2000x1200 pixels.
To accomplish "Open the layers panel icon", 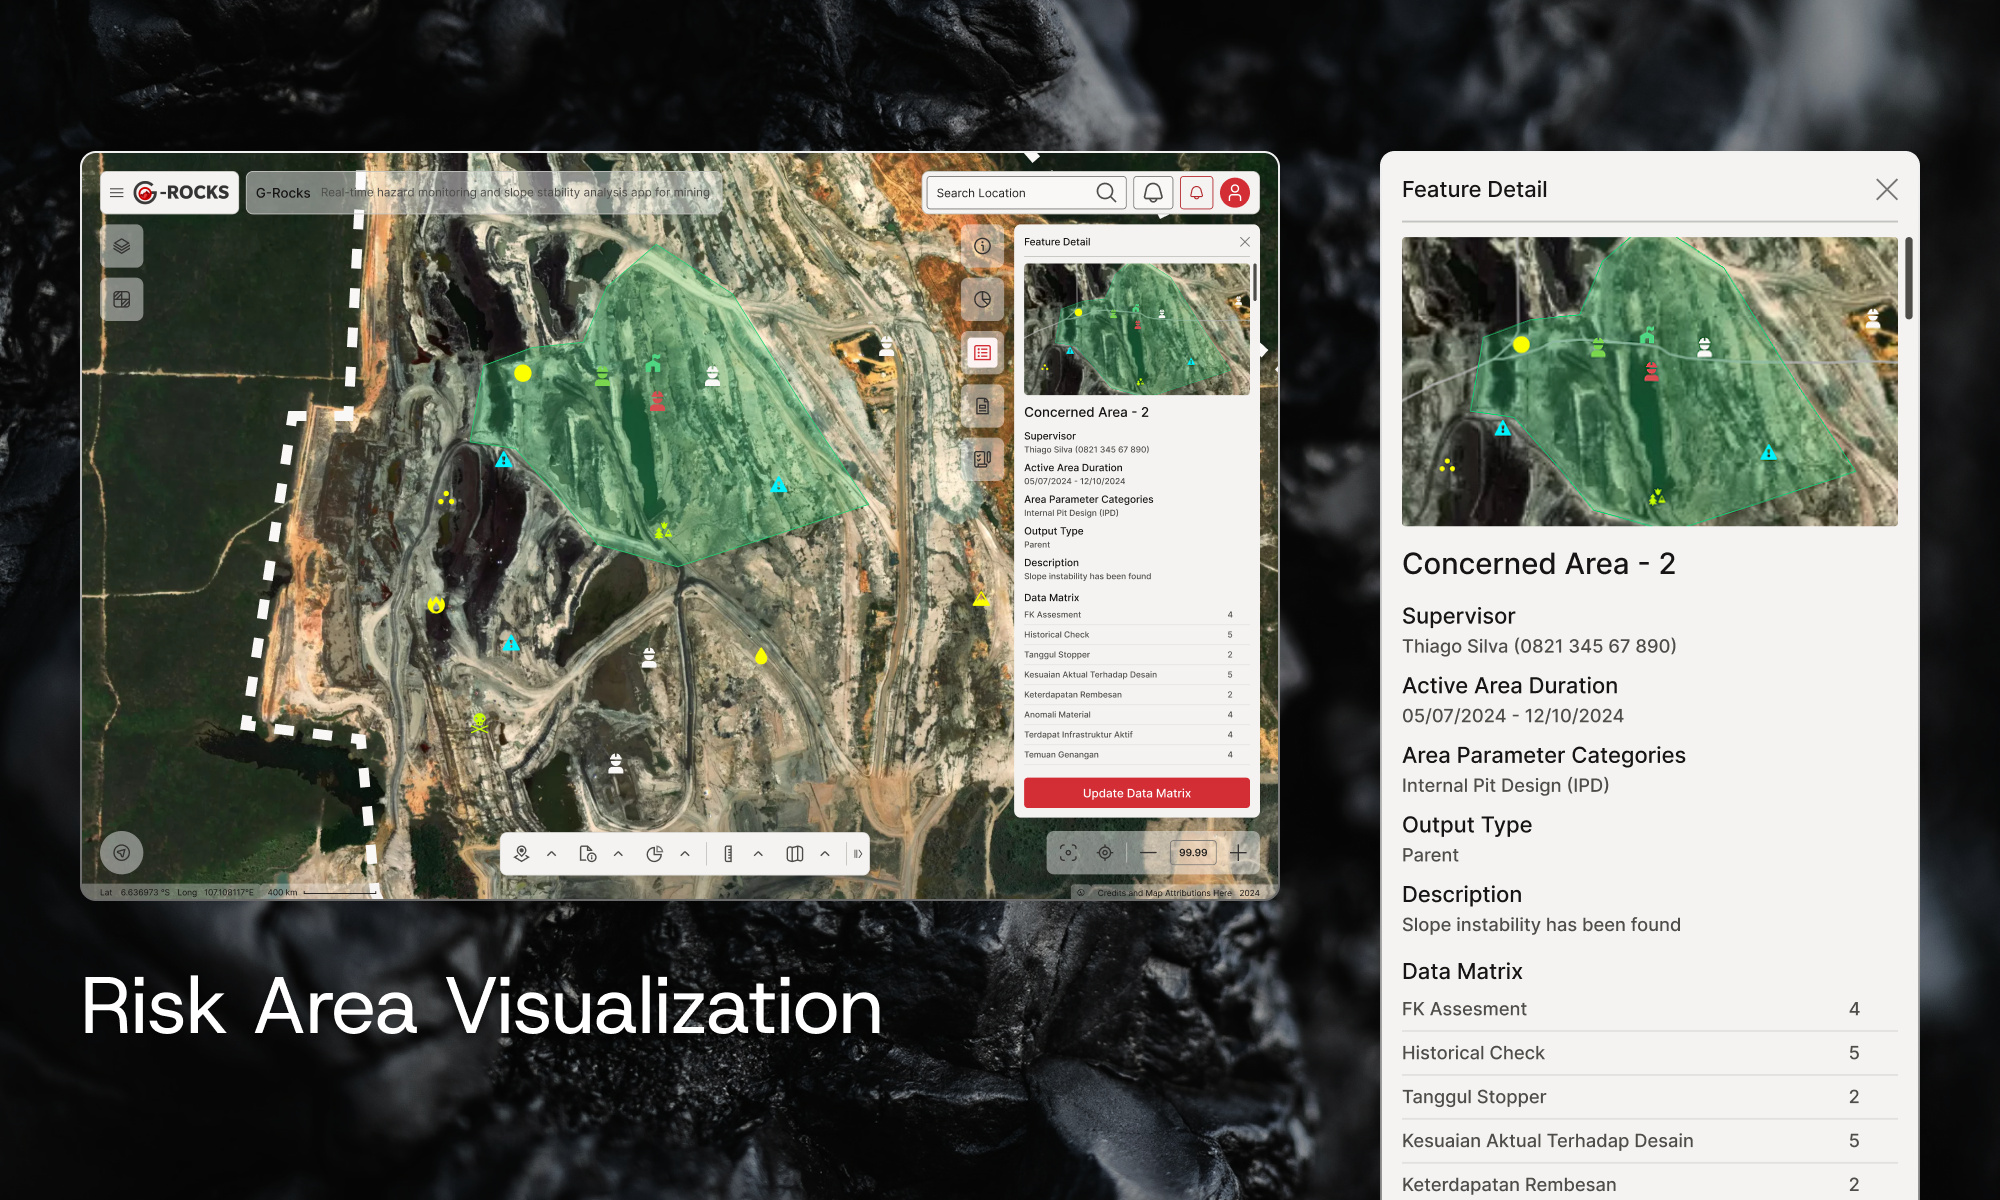I will click(x=122, y=246).
